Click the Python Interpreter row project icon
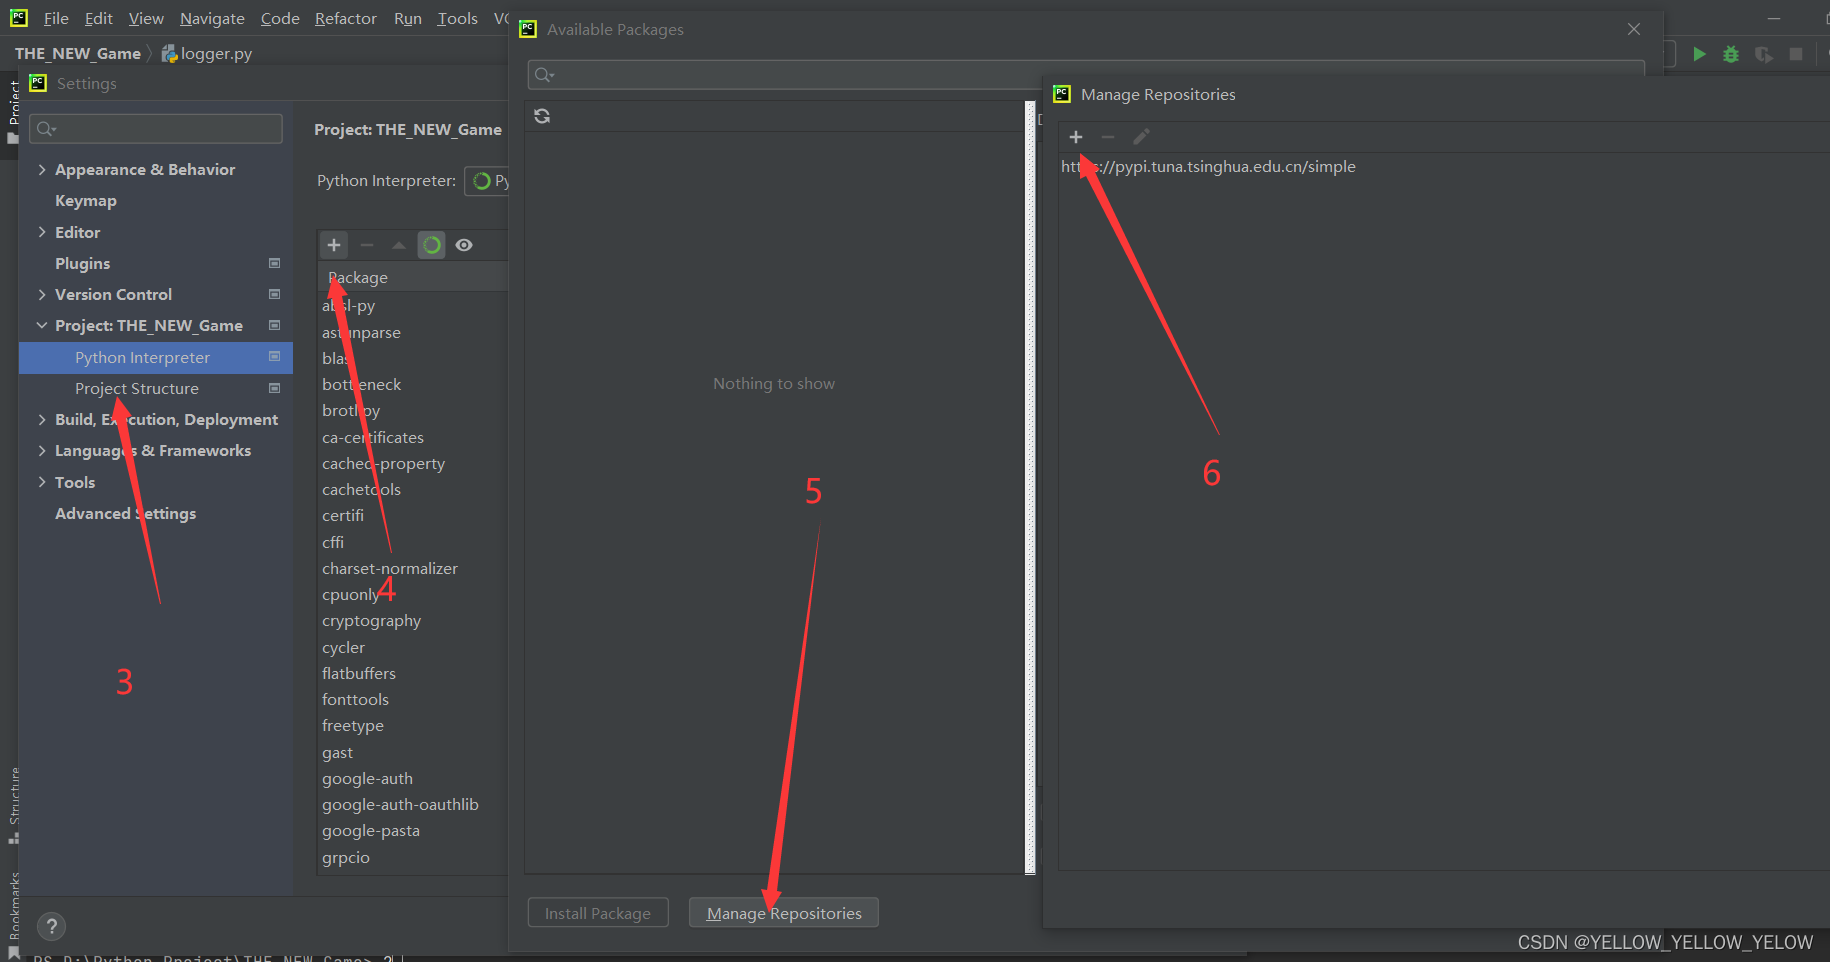This screenshot has width=1830, height=962. point(274,357)
